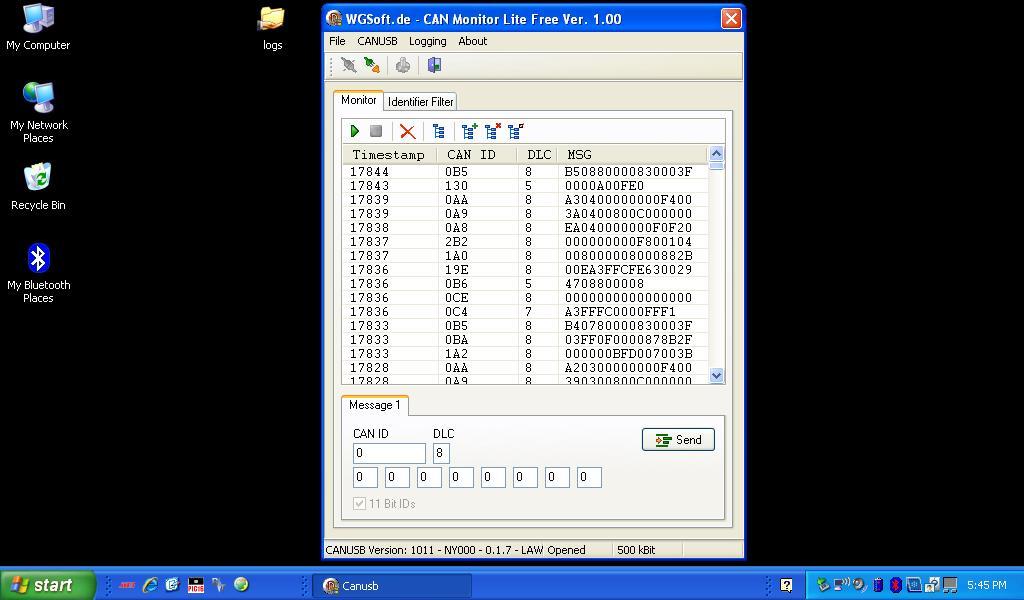Select message row with CAN ID 0C4
The image size is (1024, 600).
click(x=525, y=312)
